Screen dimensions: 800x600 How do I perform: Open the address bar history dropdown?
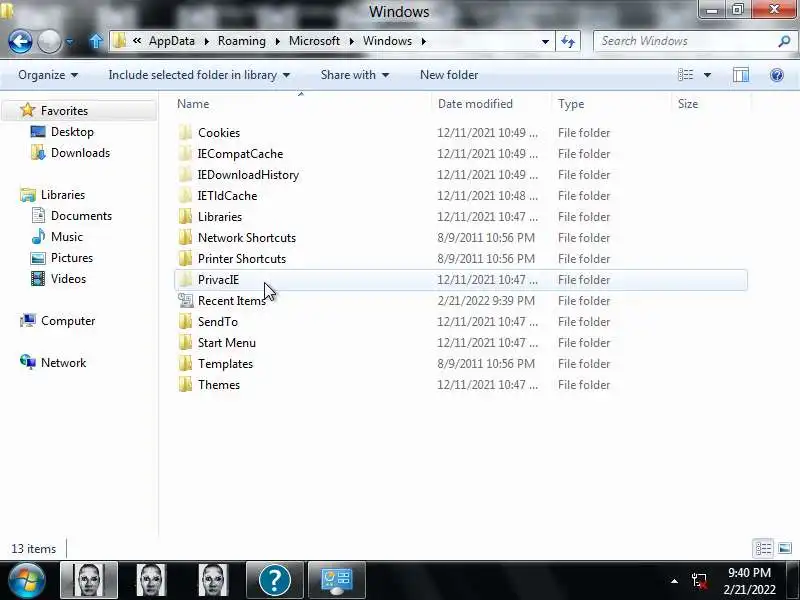(545, 41)
